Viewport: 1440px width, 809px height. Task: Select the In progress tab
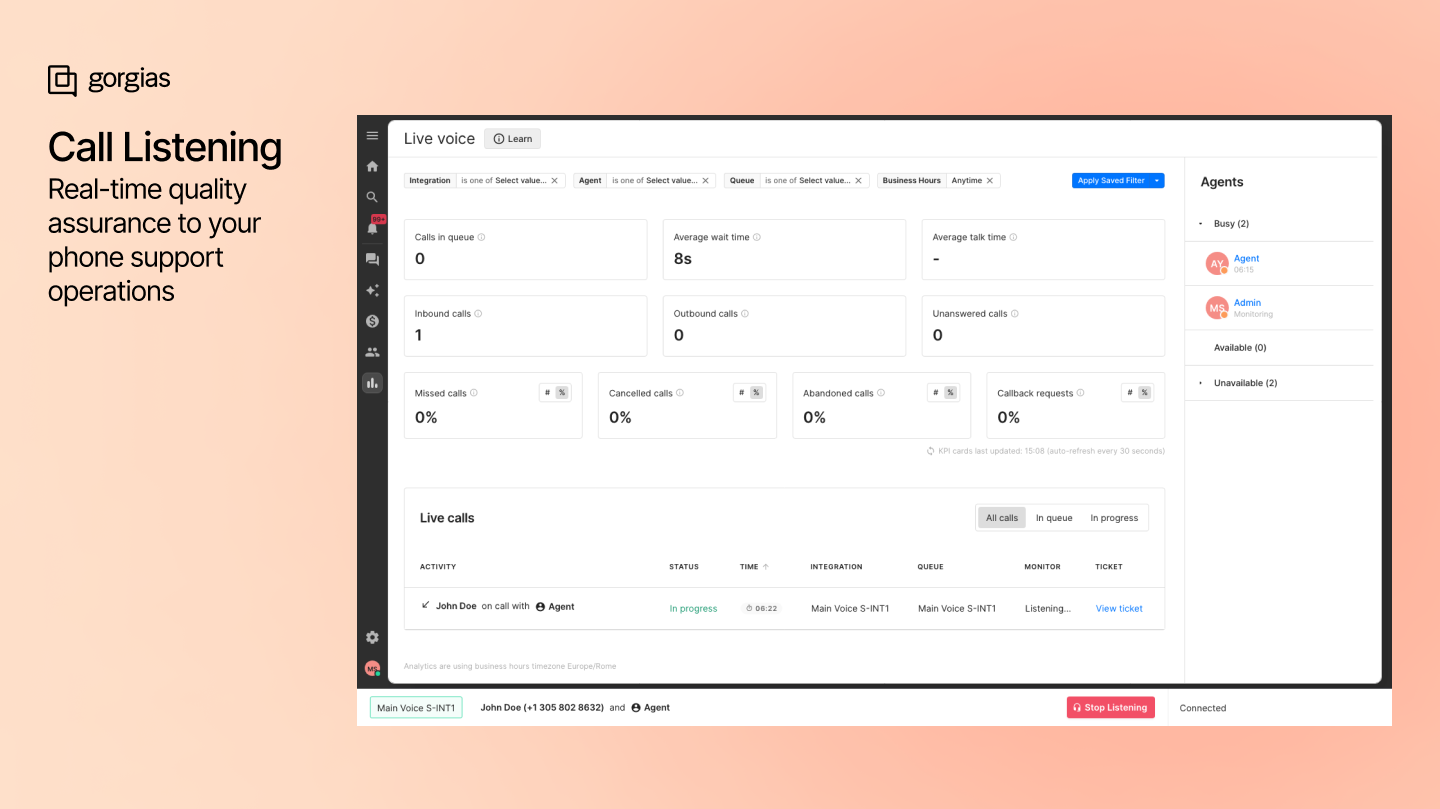1113,518
